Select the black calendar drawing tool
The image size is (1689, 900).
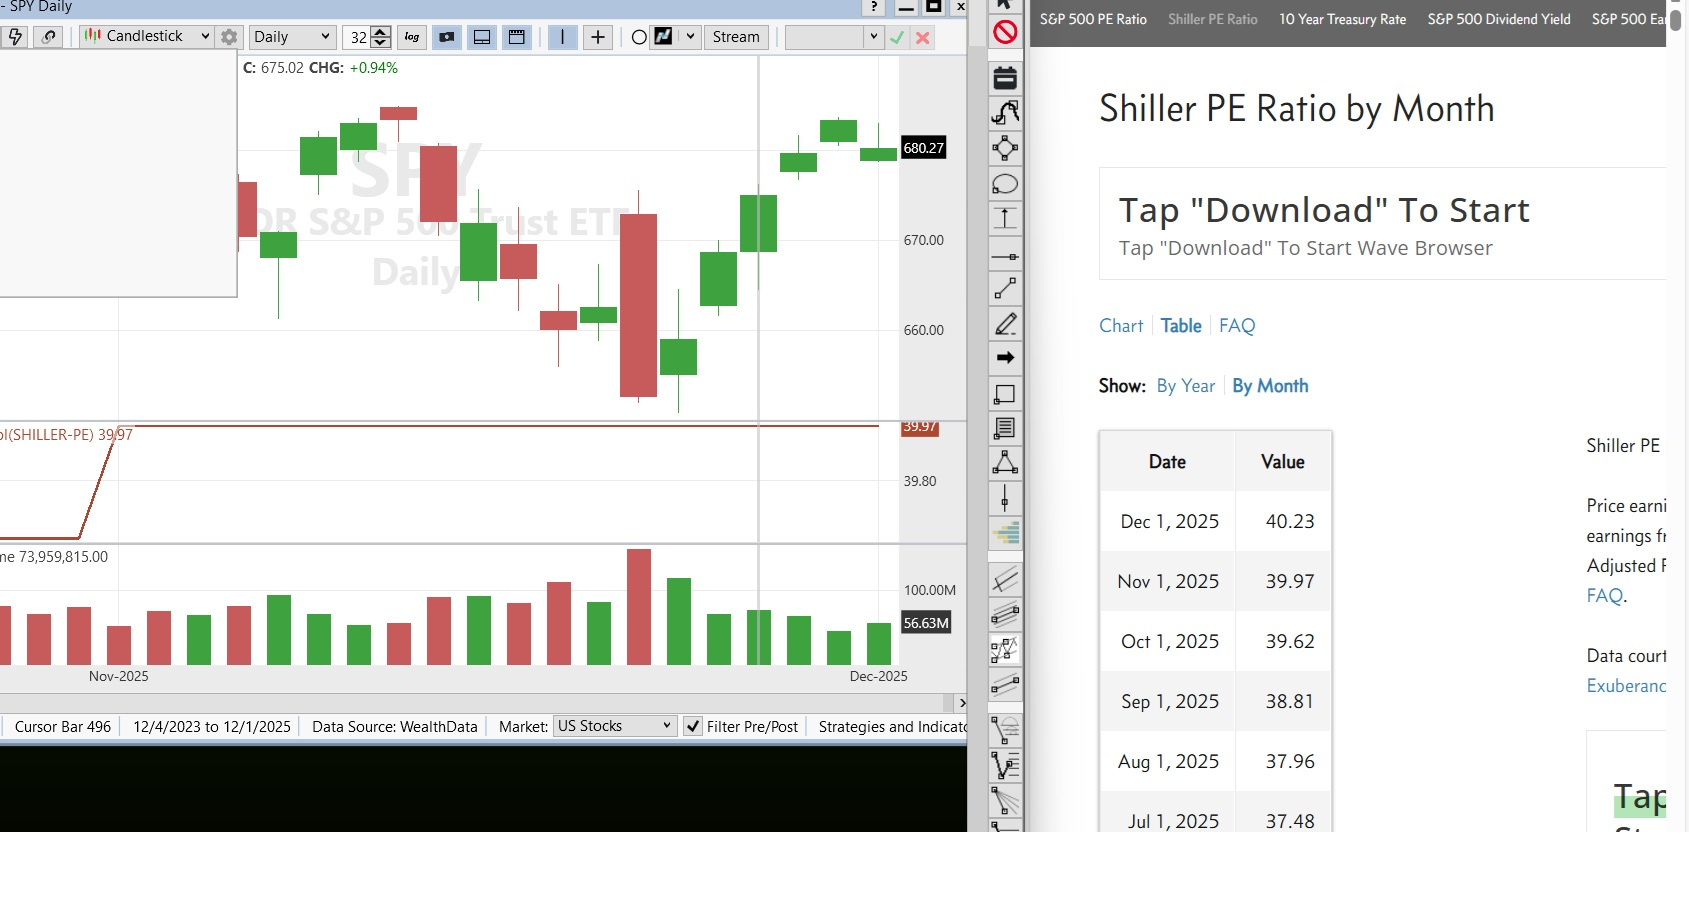[x=1005, y=77]
